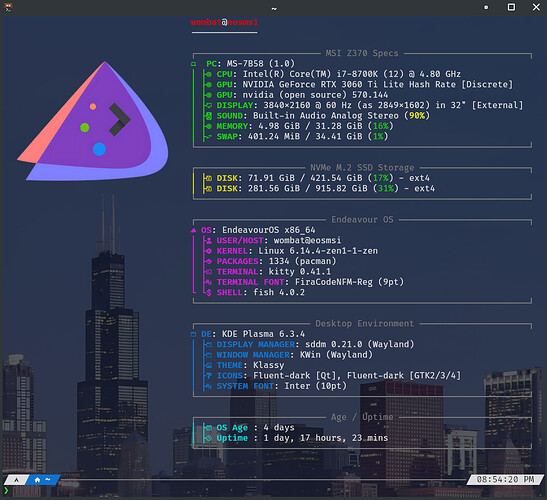Image resolution: width=547 pixels, height=500 pixels.
Task: Click the shell dollar icon next to SHELL
Action: (x=209, y=293)
